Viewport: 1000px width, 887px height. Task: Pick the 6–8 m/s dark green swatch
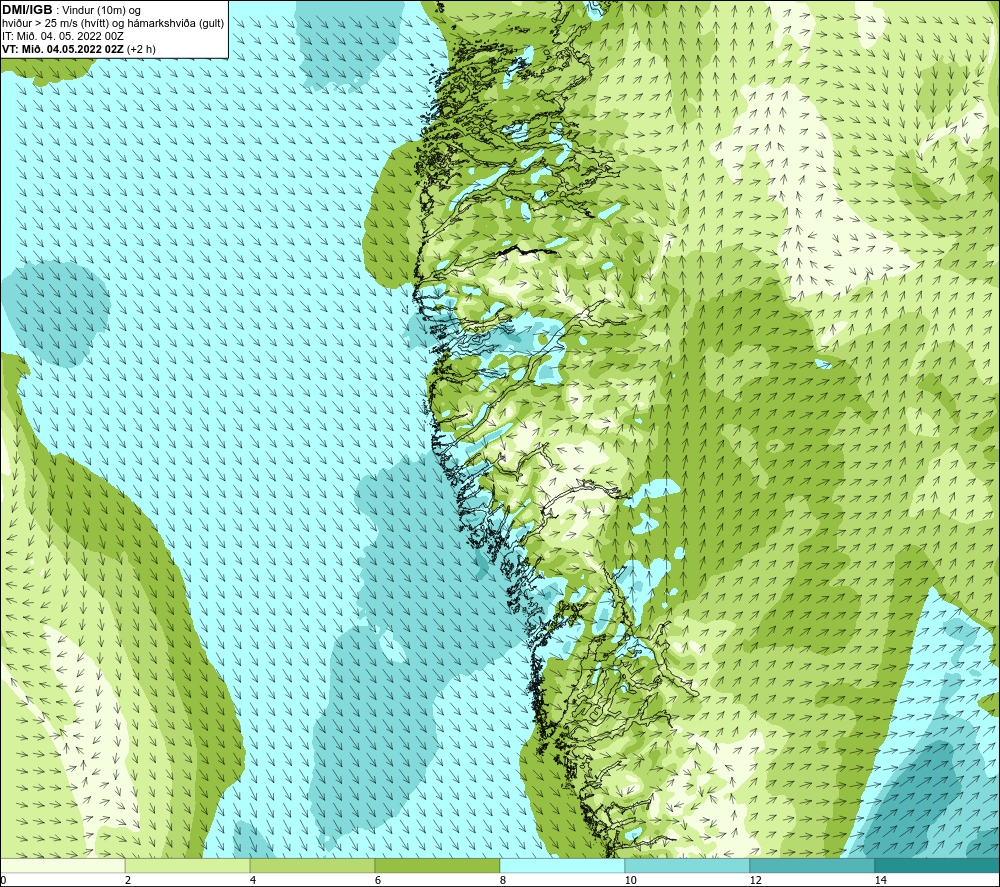[x=438, y=865]
